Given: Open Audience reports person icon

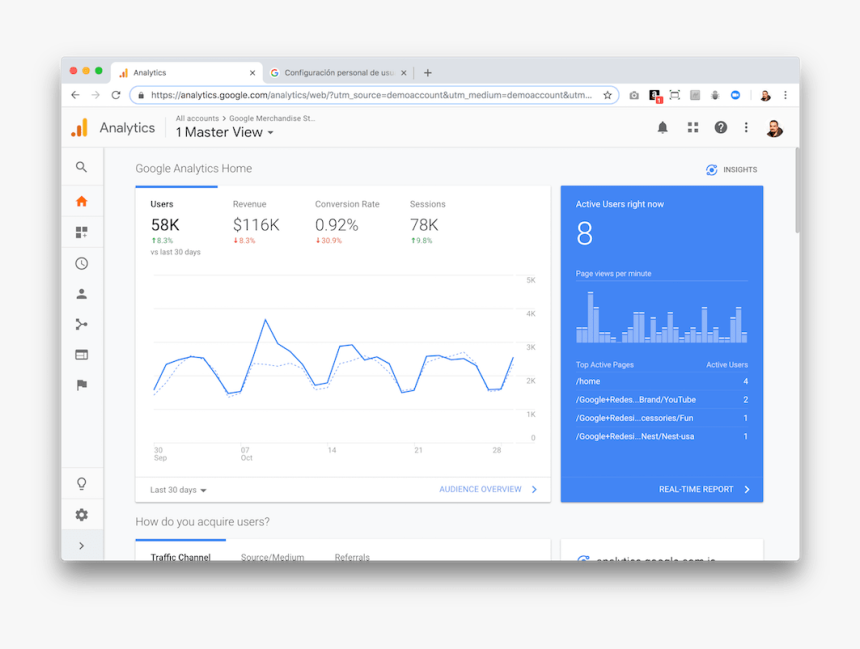Looking at the screenshot, I should click(81, 294).
